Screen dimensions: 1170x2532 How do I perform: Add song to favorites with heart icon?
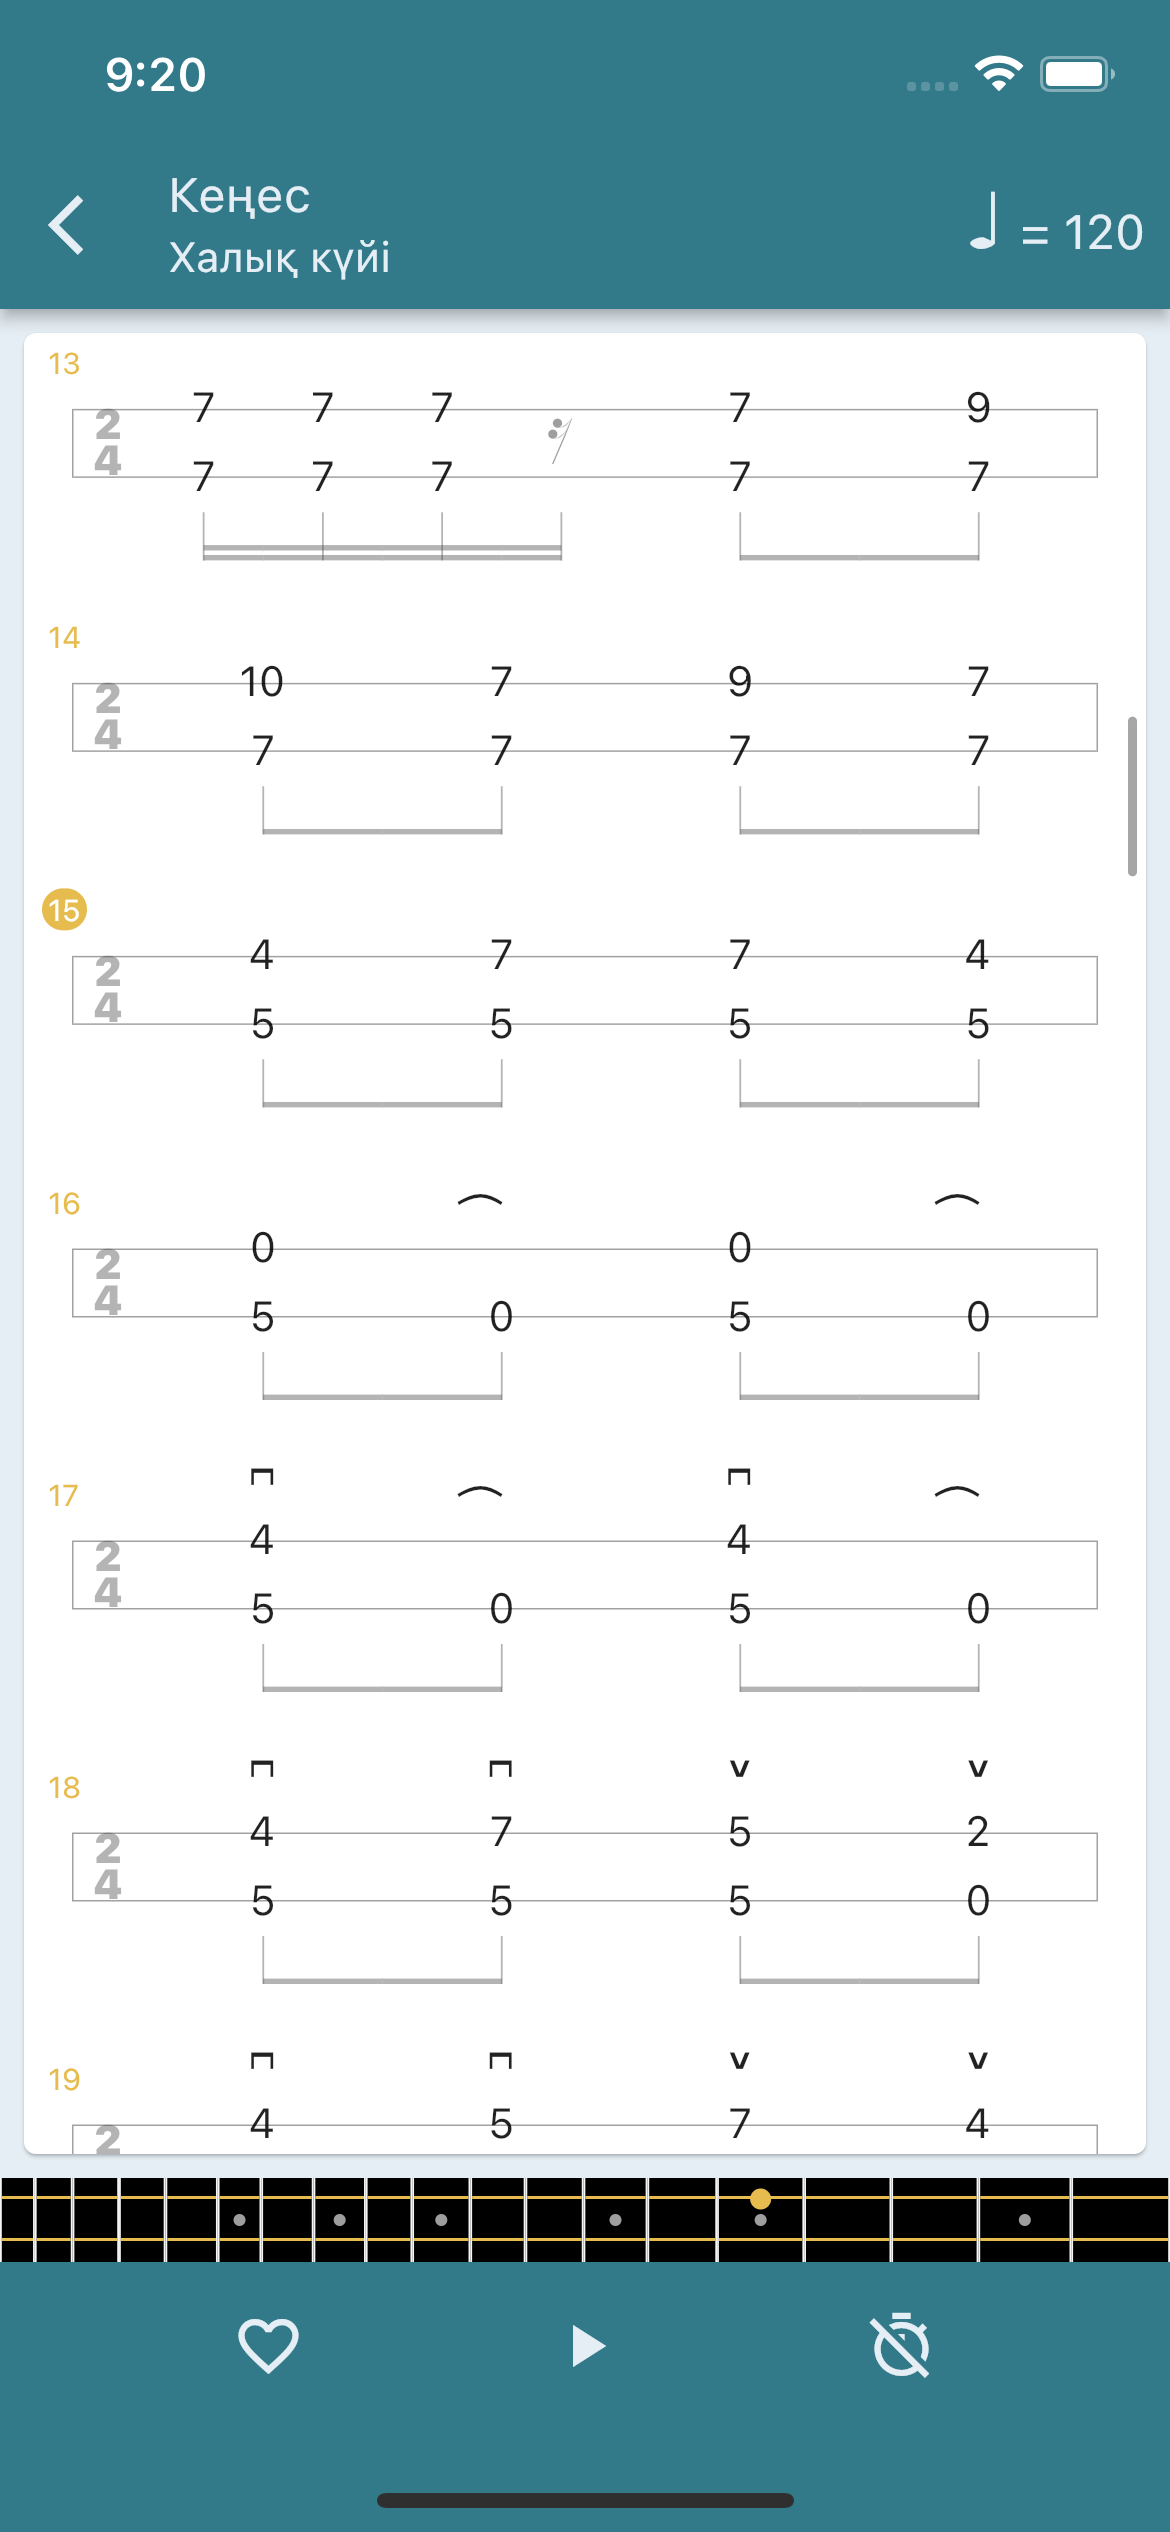(268, 2345)
